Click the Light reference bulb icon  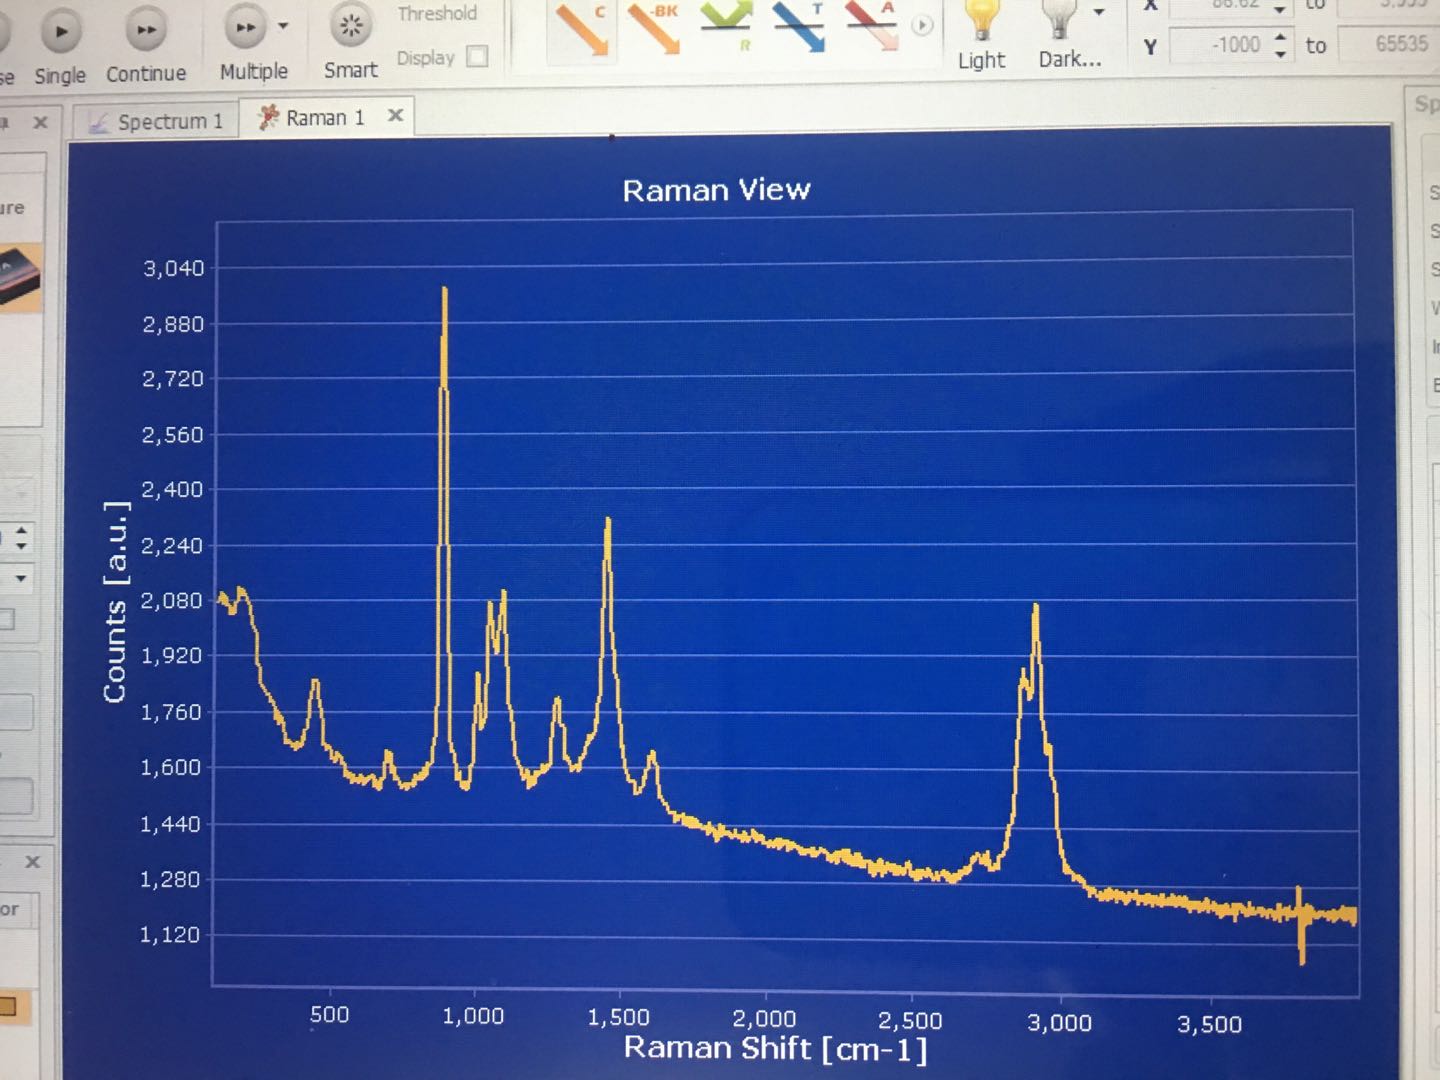(x=981, y=22)
